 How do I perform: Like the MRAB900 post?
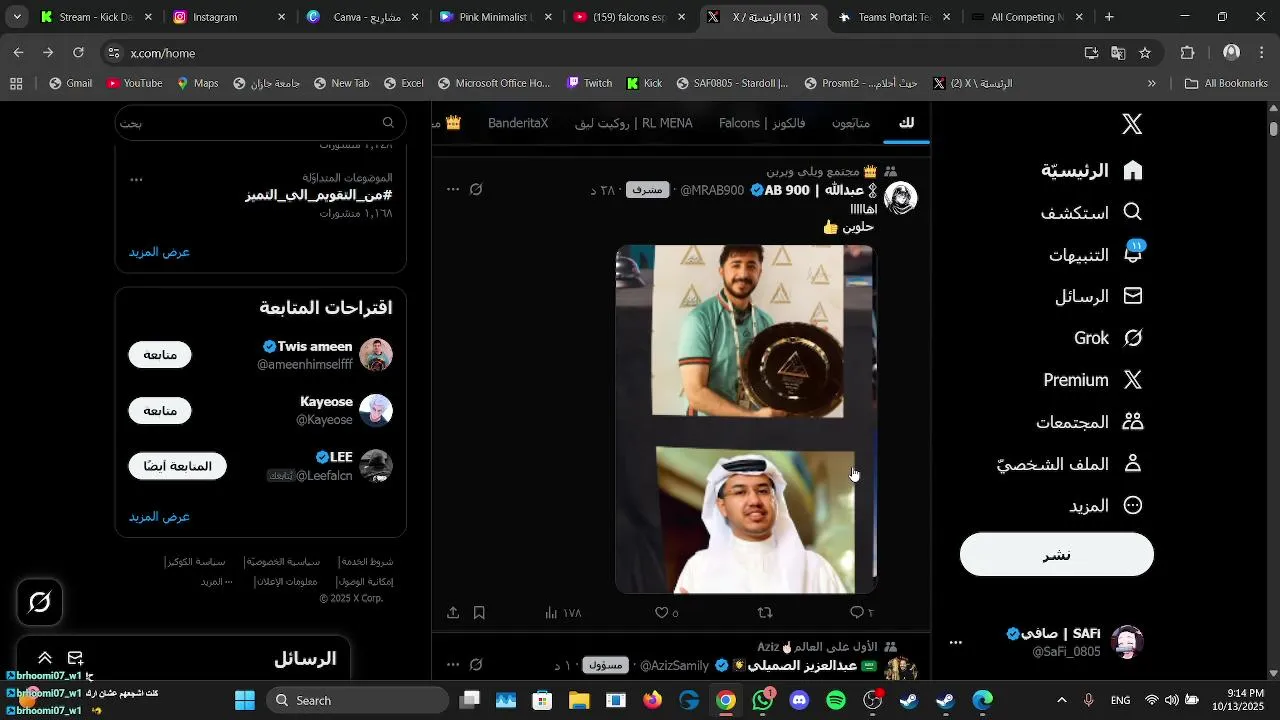pyautogui.click(x=667, y=612)
